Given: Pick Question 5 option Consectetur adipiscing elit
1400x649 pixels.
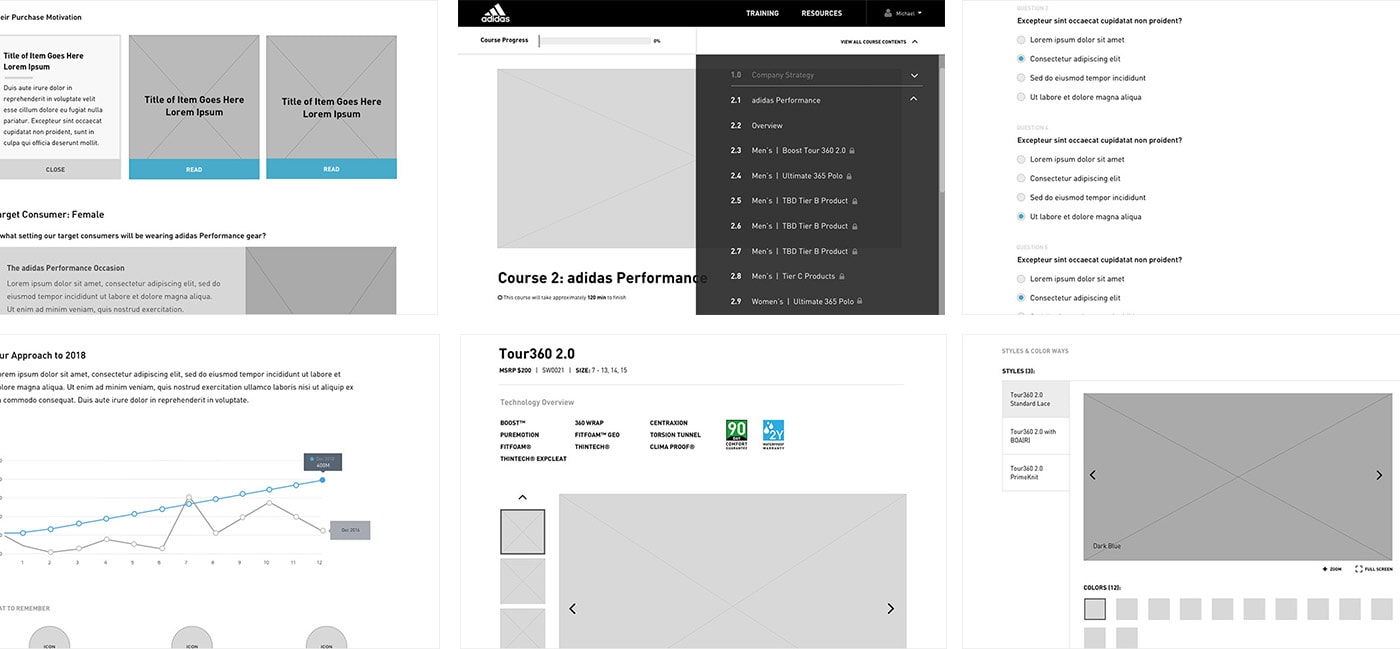Looking at the screenshot, I should coord(1021,298).
